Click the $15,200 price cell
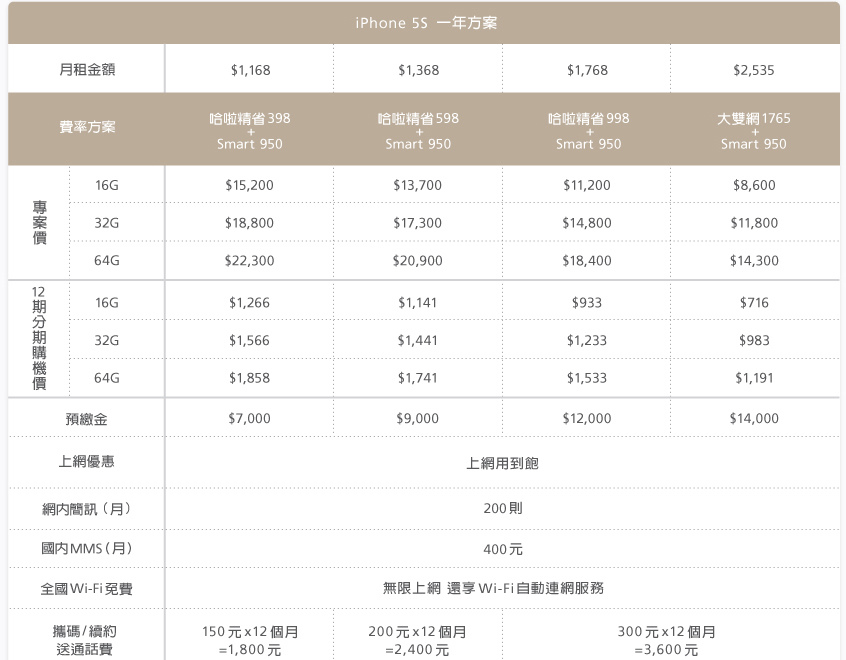Screen dimensions: 846x660 click(249, 185)
